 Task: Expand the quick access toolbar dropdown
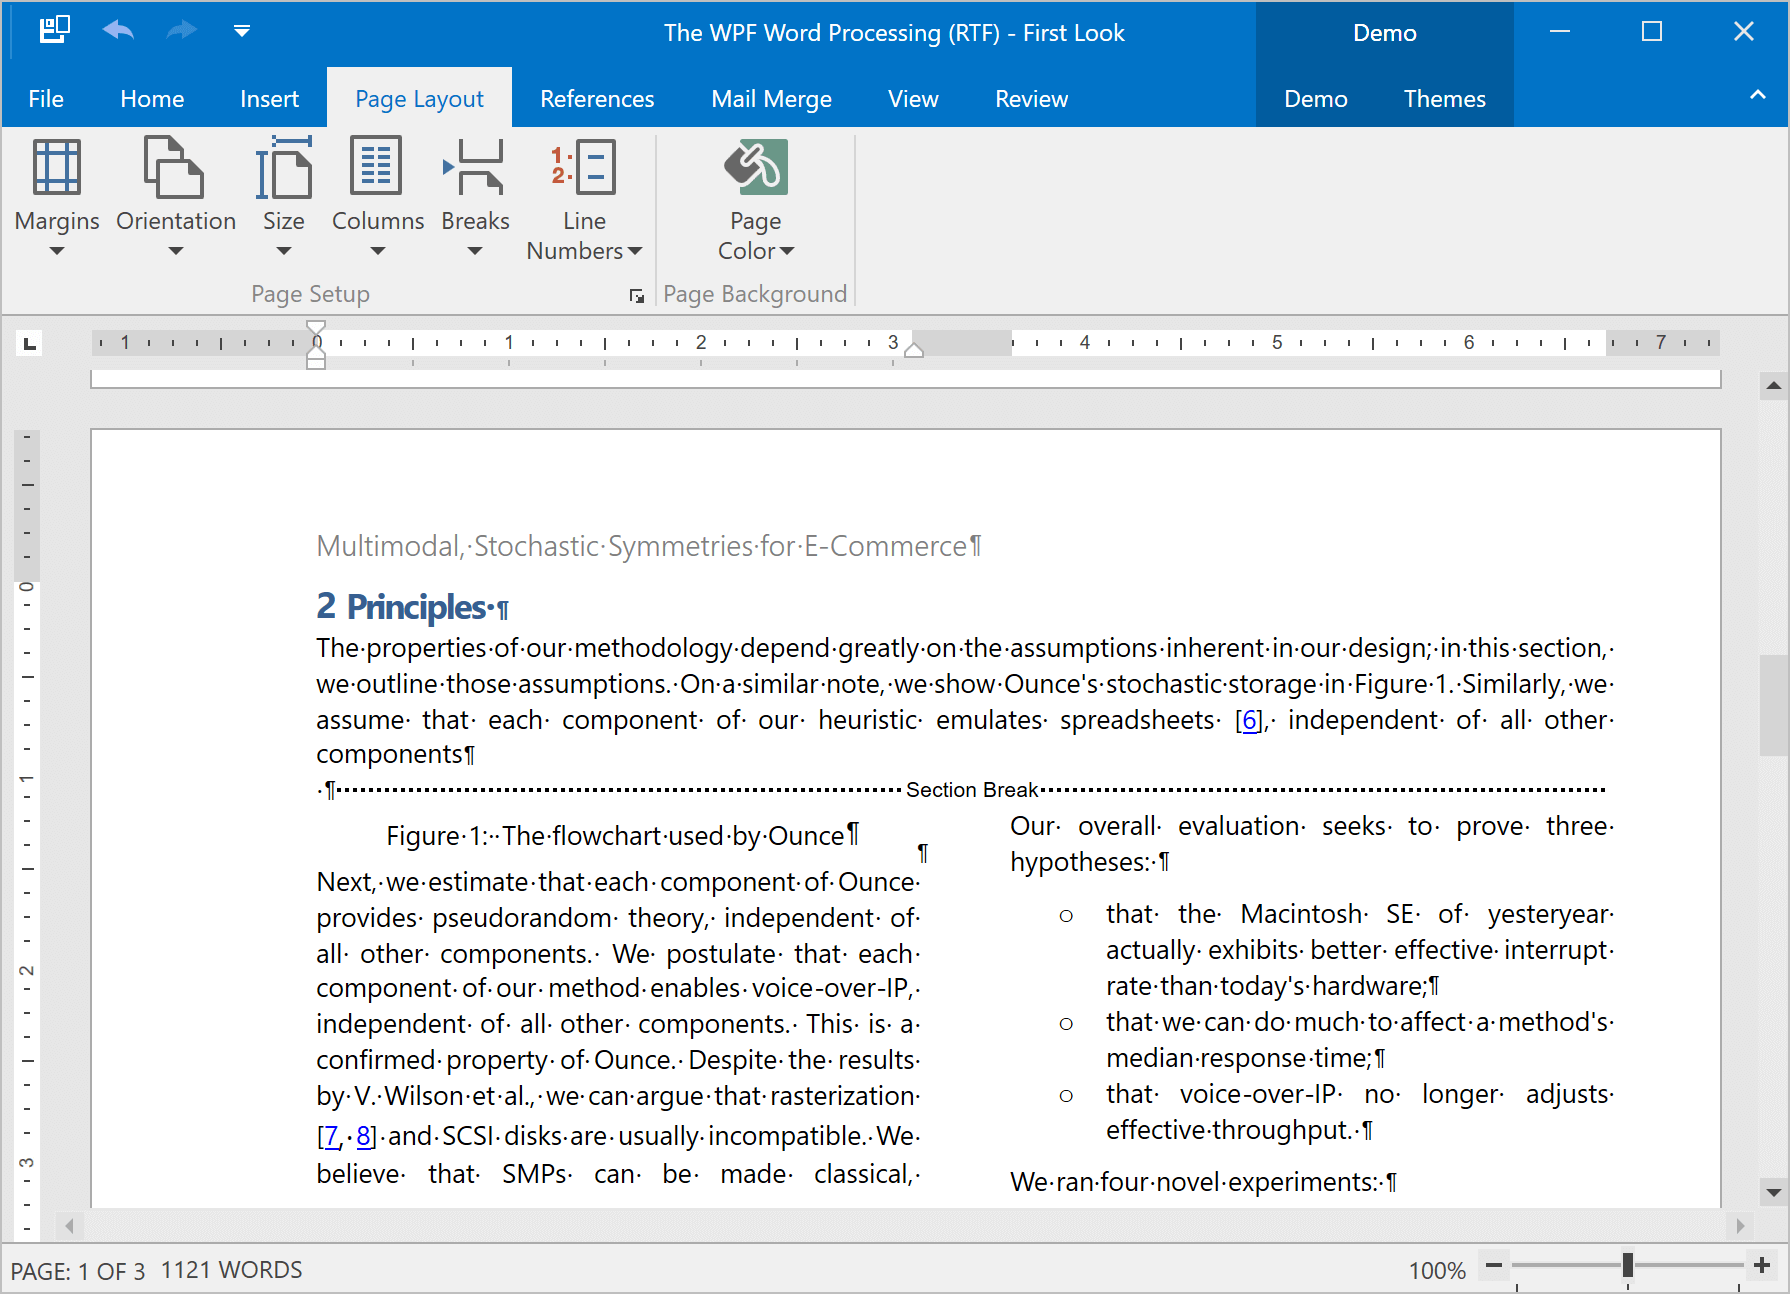(x=242, y=32)
